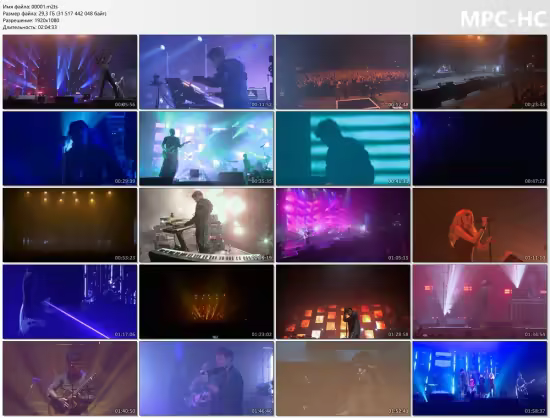
Task: Click the duration line "02:04:33"
Action: coord(30,27)
